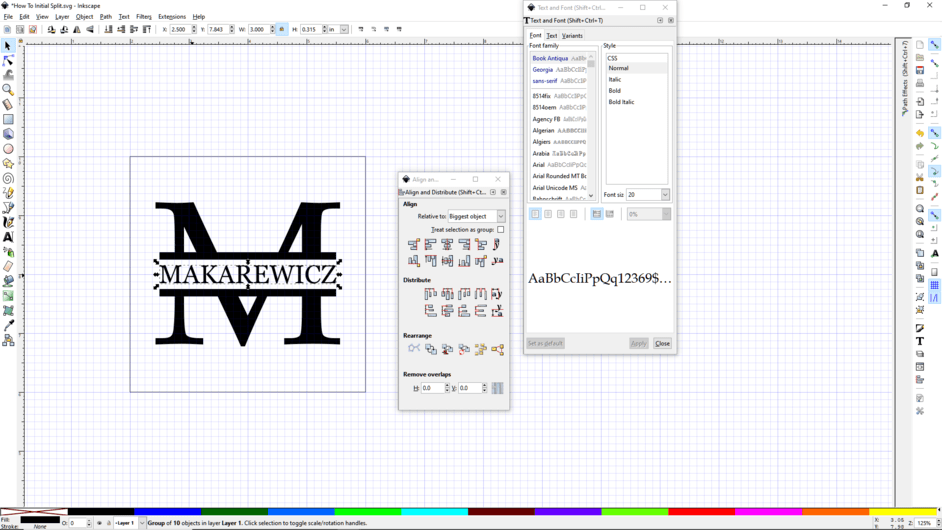The width and height of the screenshot is (942, 530).
Task: Select the Spray tool
Action: (x=8, y=252)
